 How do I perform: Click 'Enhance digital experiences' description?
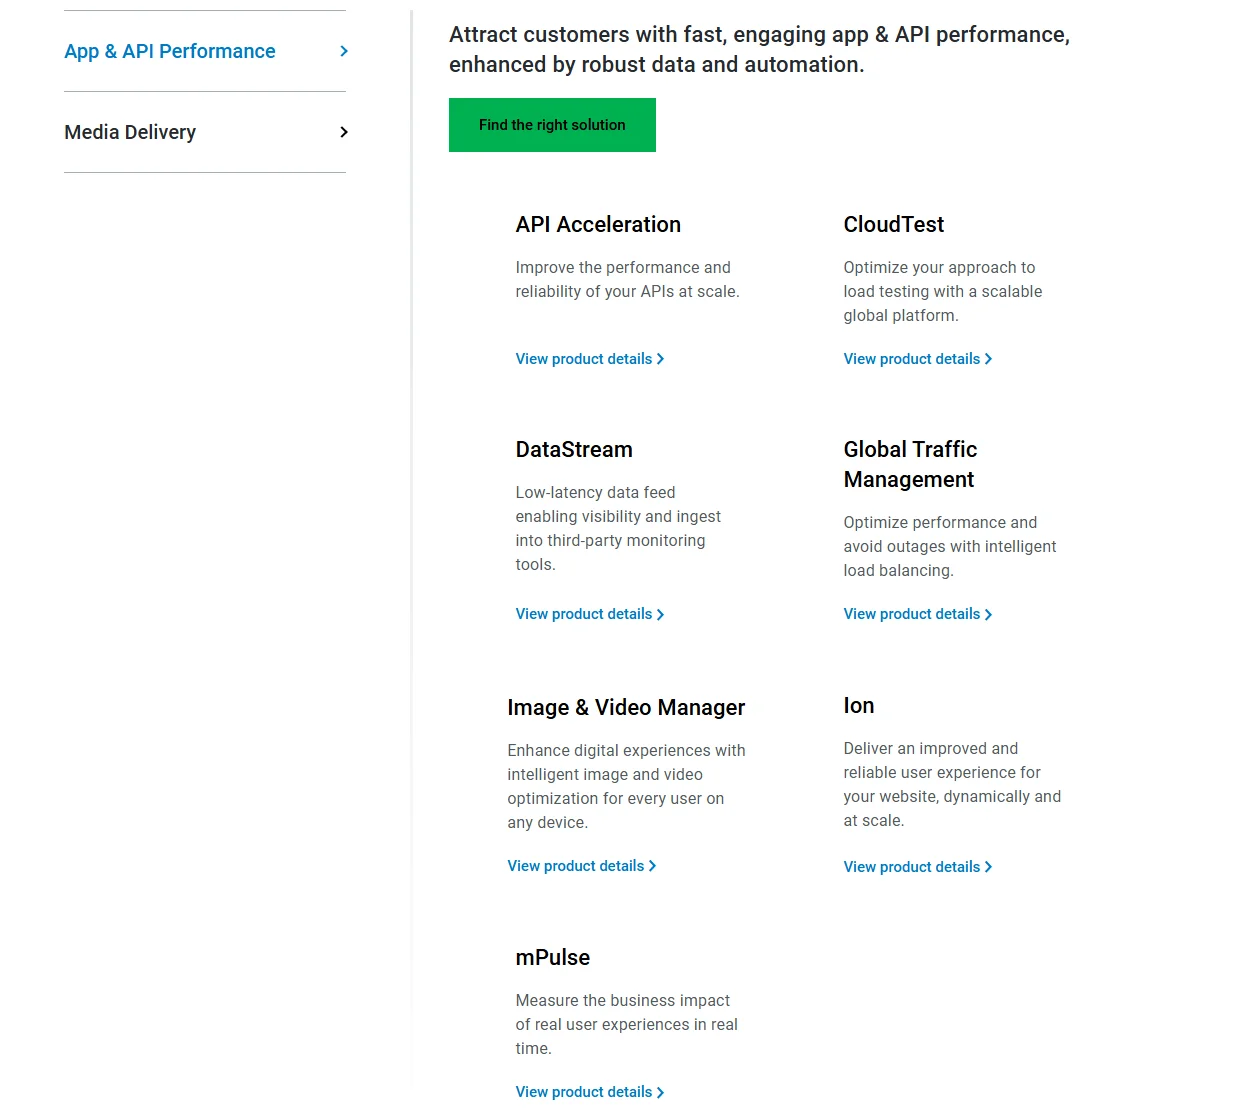pos(626,786)
